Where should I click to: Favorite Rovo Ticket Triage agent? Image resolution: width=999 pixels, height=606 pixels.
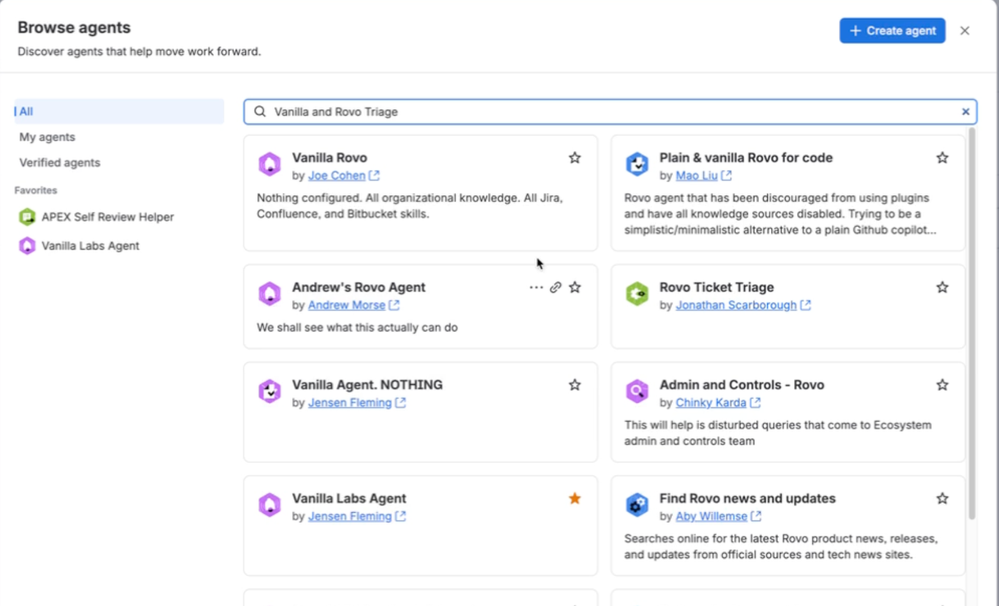tap(942, 287)
